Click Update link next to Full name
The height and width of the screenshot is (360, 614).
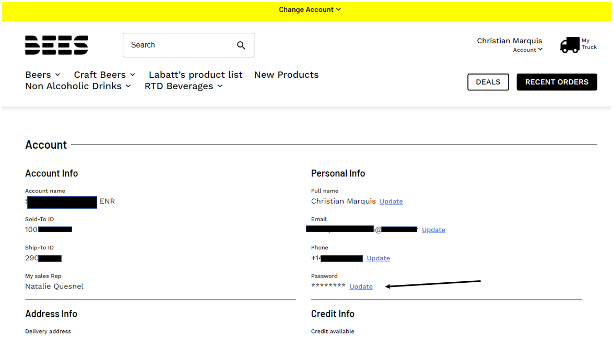(x=391, y=201)
